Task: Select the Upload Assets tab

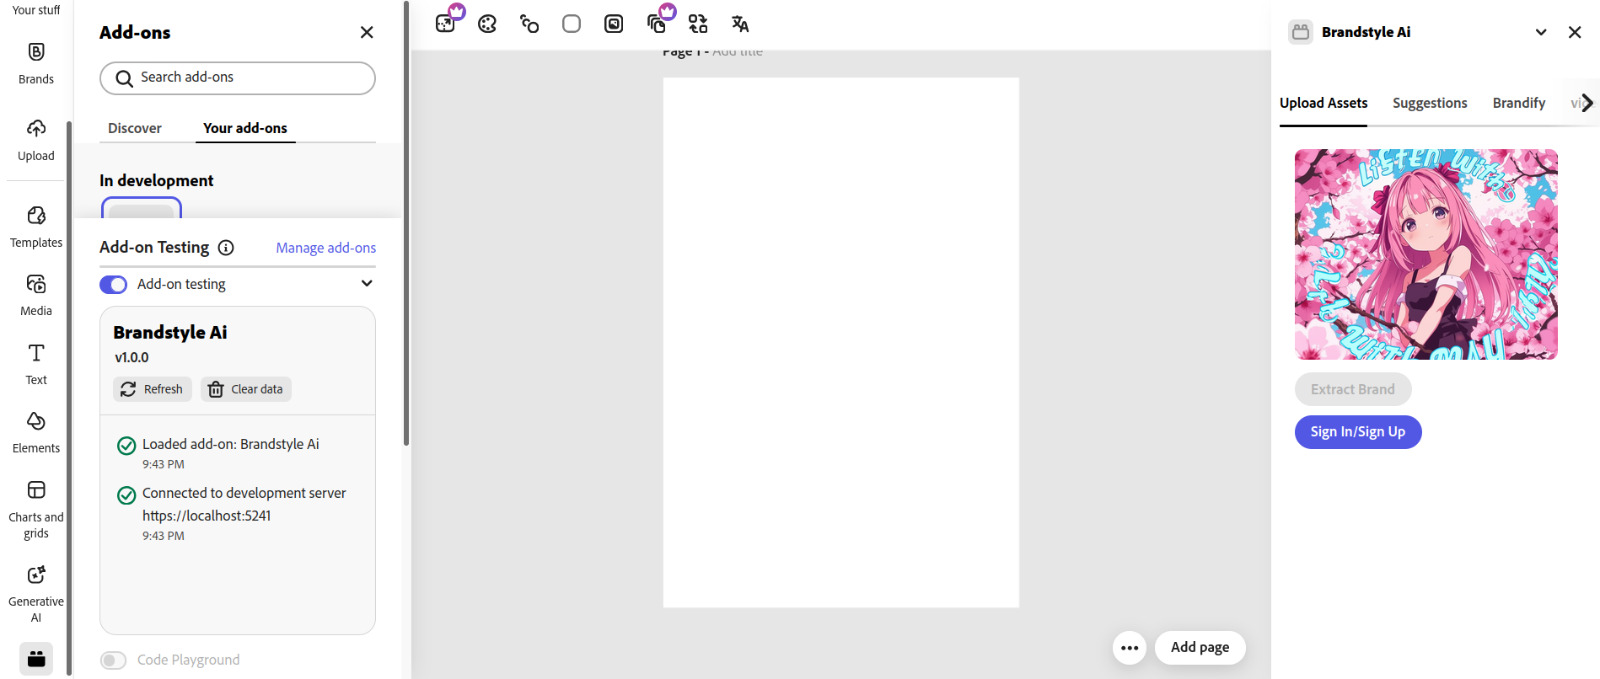Action: 1323,103
